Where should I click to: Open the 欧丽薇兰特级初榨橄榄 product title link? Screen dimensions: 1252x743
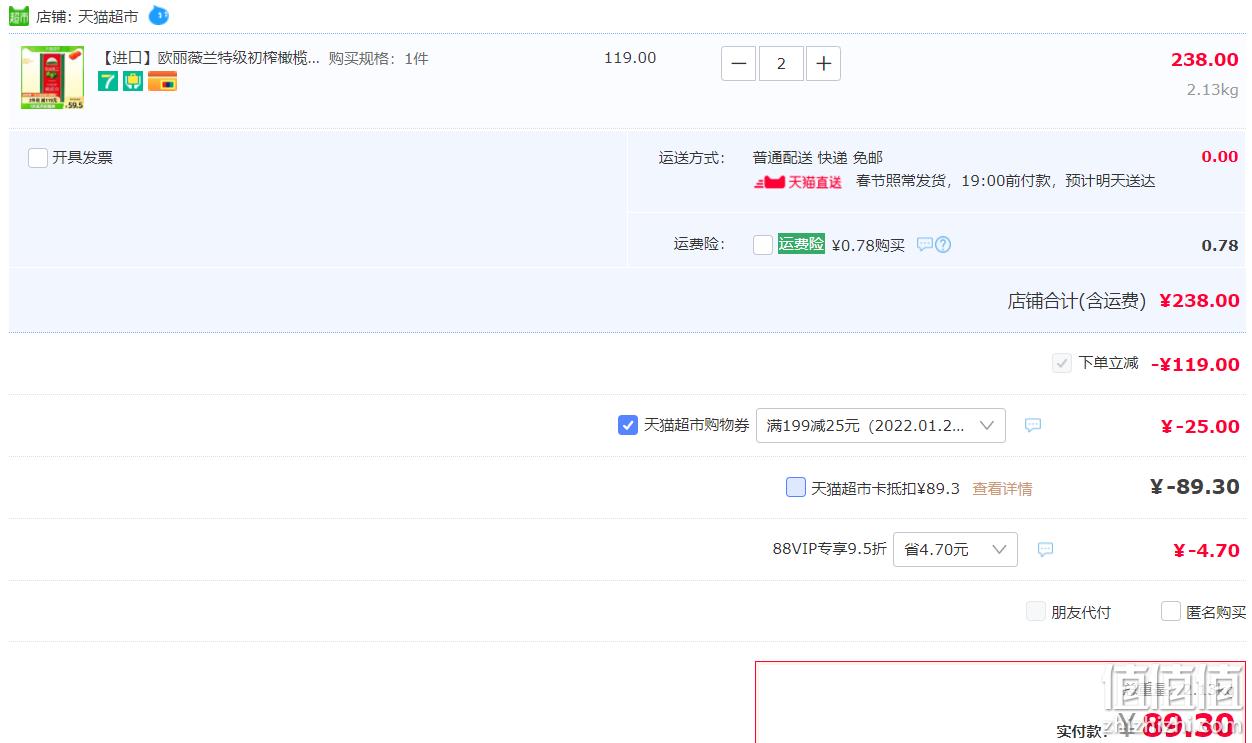click(210, 58)
